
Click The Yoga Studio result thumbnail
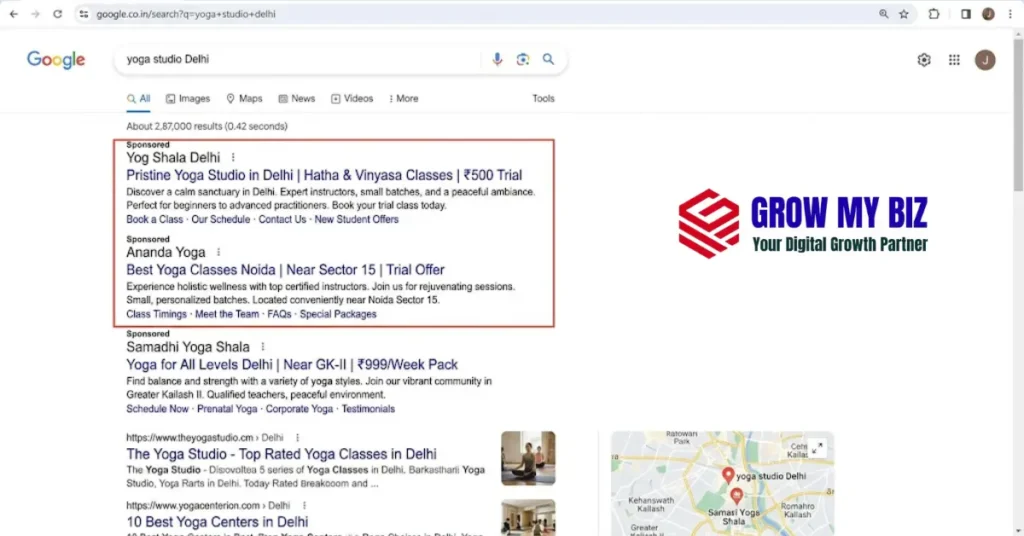(x=528, y=458)
